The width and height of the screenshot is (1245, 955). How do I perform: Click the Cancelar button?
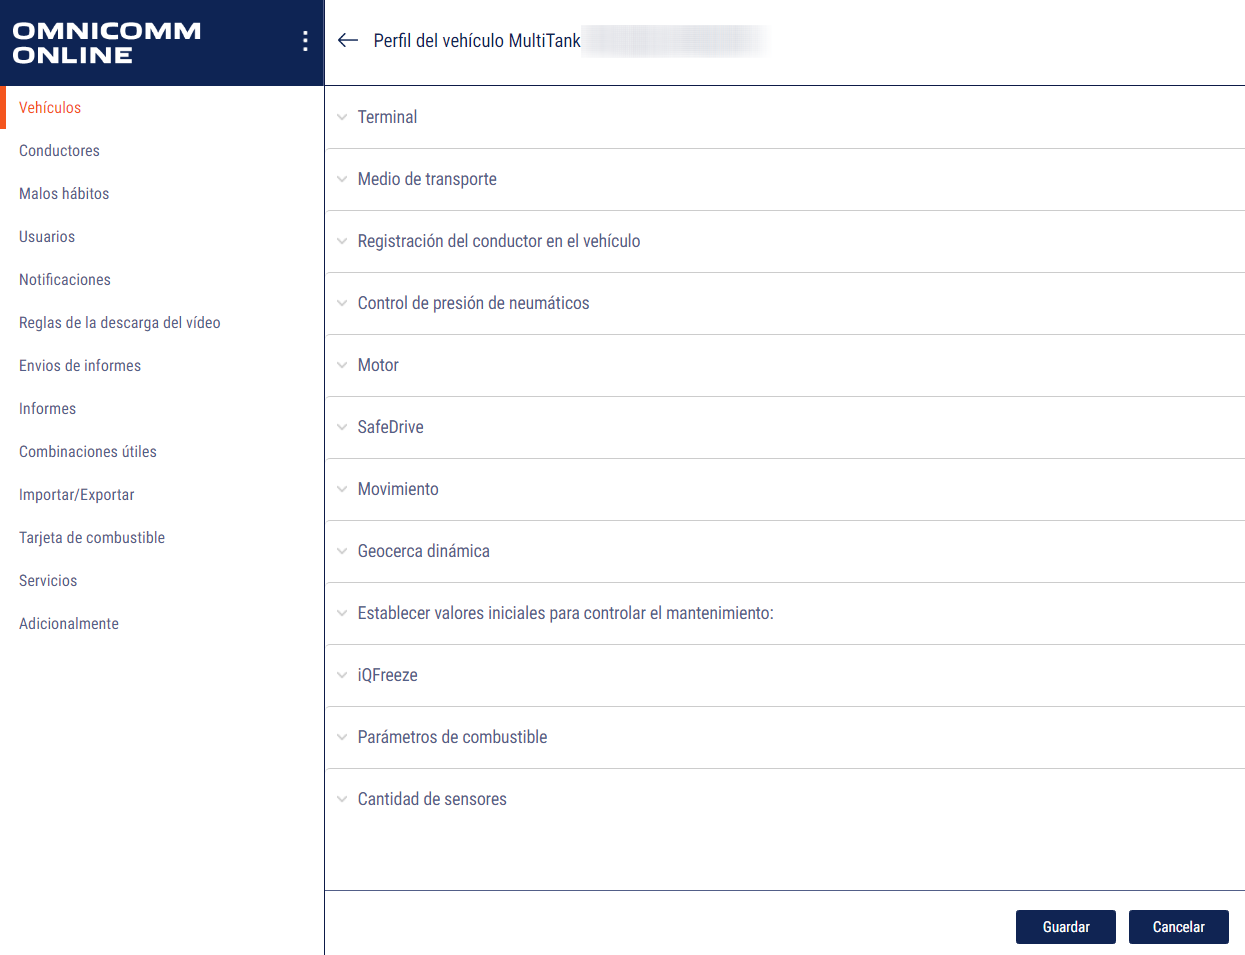[1178, 927]
